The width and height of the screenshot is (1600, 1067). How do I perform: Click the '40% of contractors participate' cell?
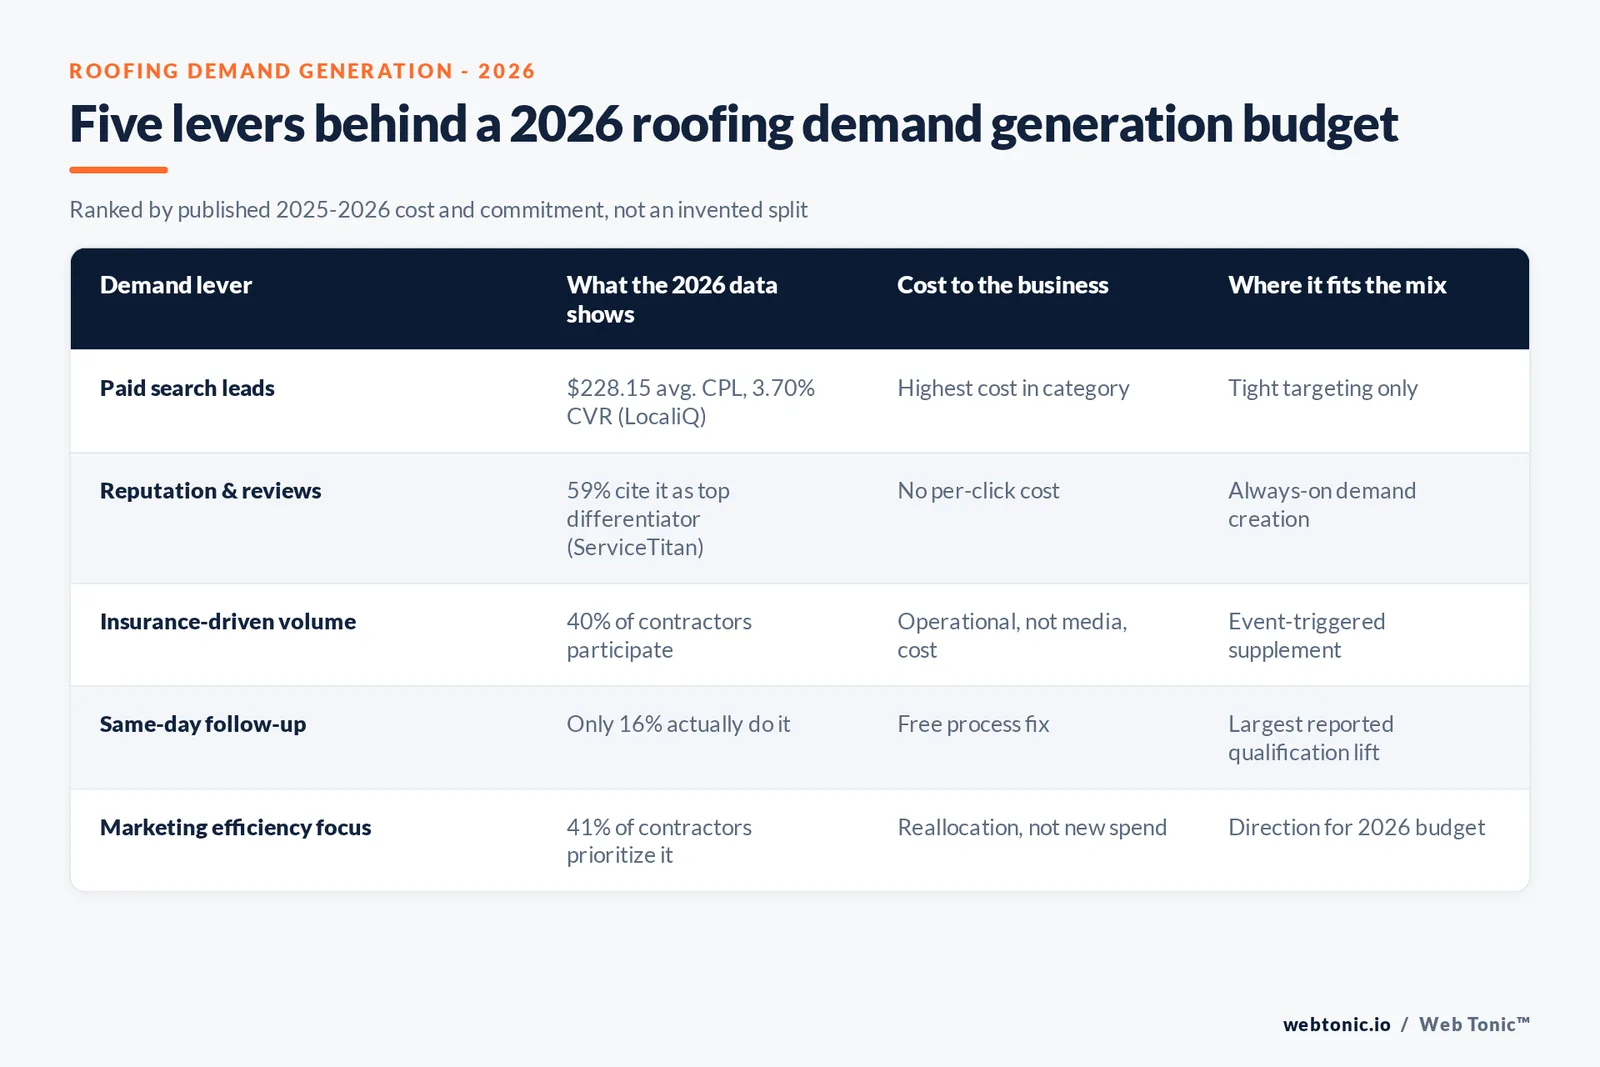pos(659,636)
